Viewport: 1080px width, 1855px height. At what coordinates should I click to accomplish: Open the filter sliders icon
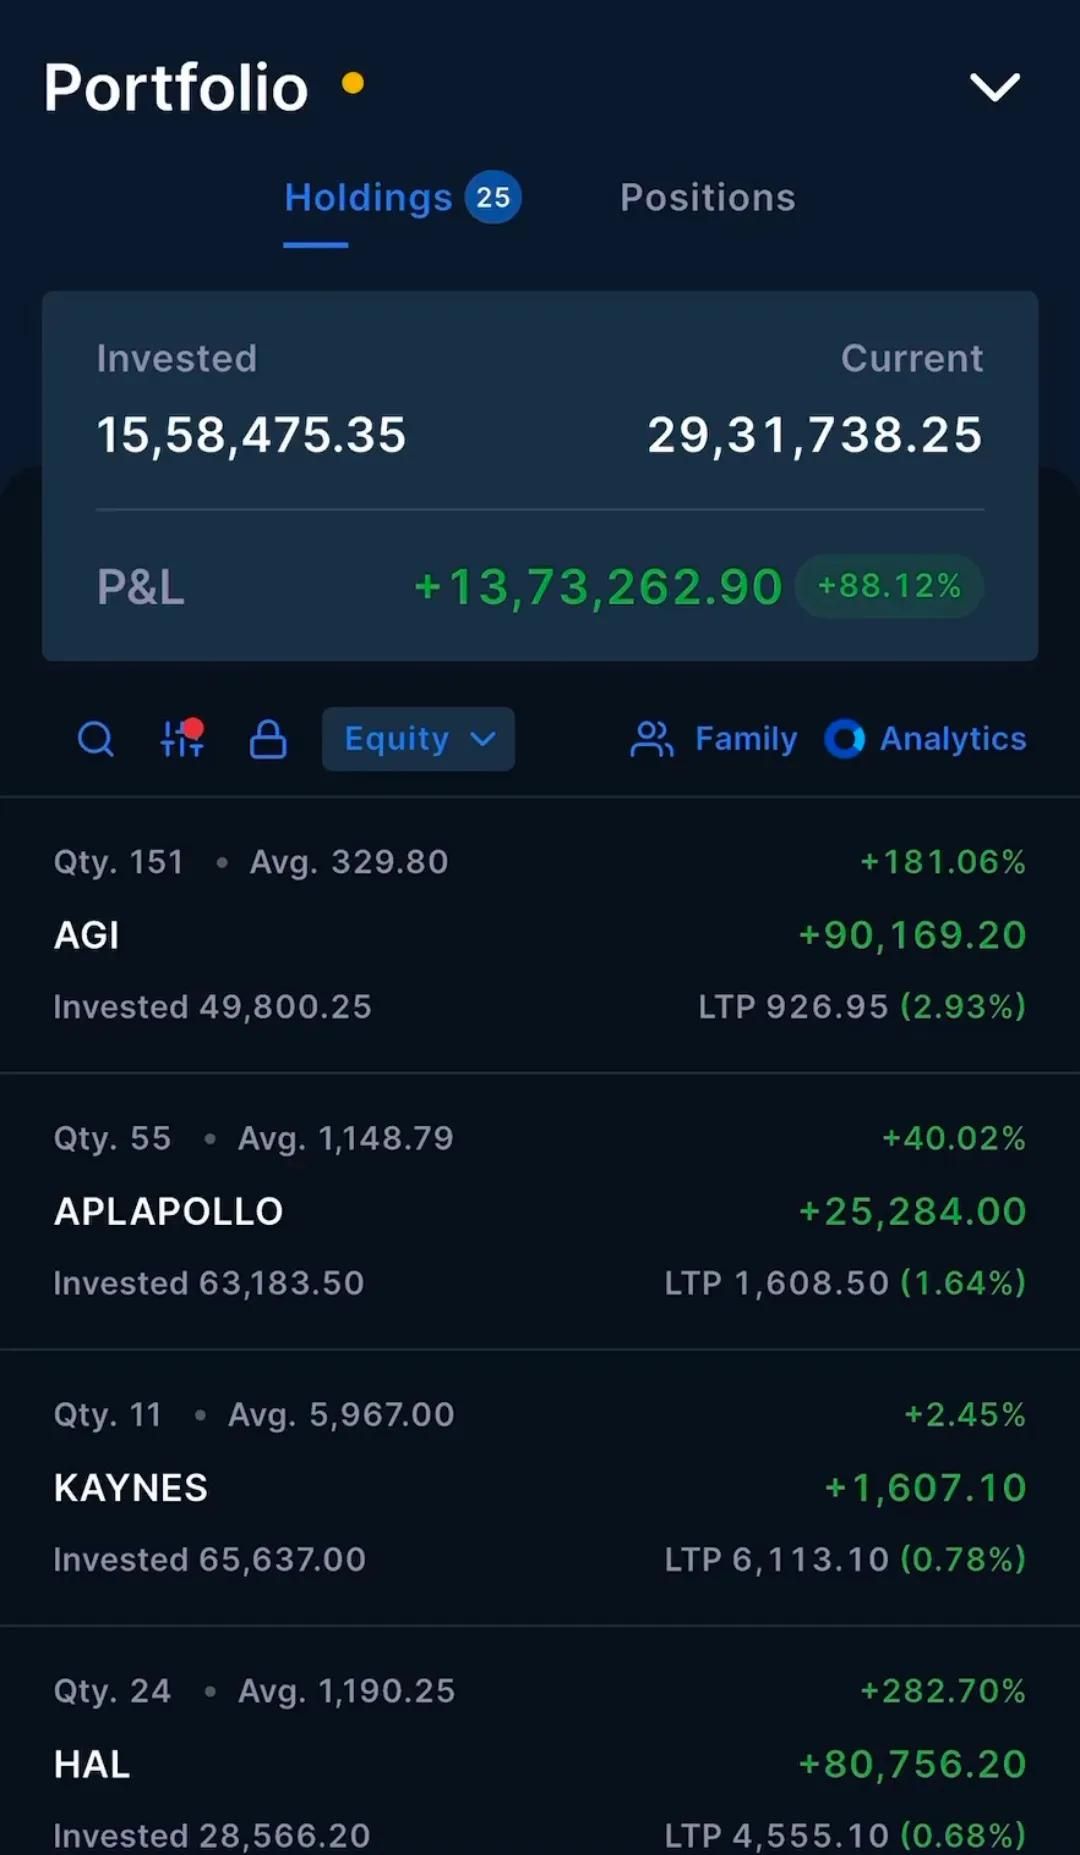click(182, 739)
